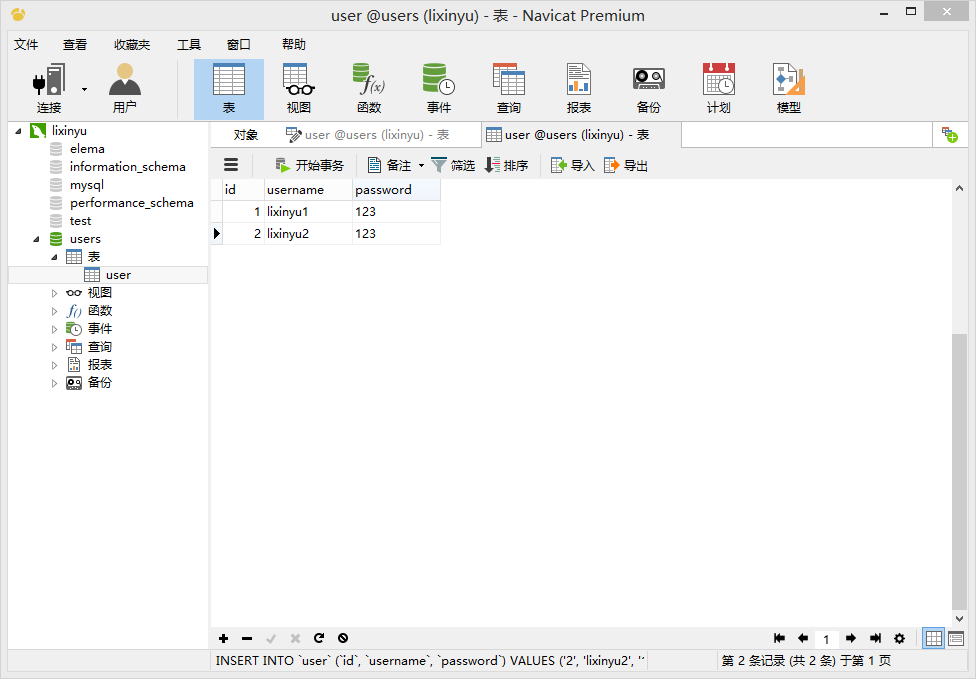Click the refresh icon in bottom bar
Screen dimensions: 976x679
click(319, 638)
